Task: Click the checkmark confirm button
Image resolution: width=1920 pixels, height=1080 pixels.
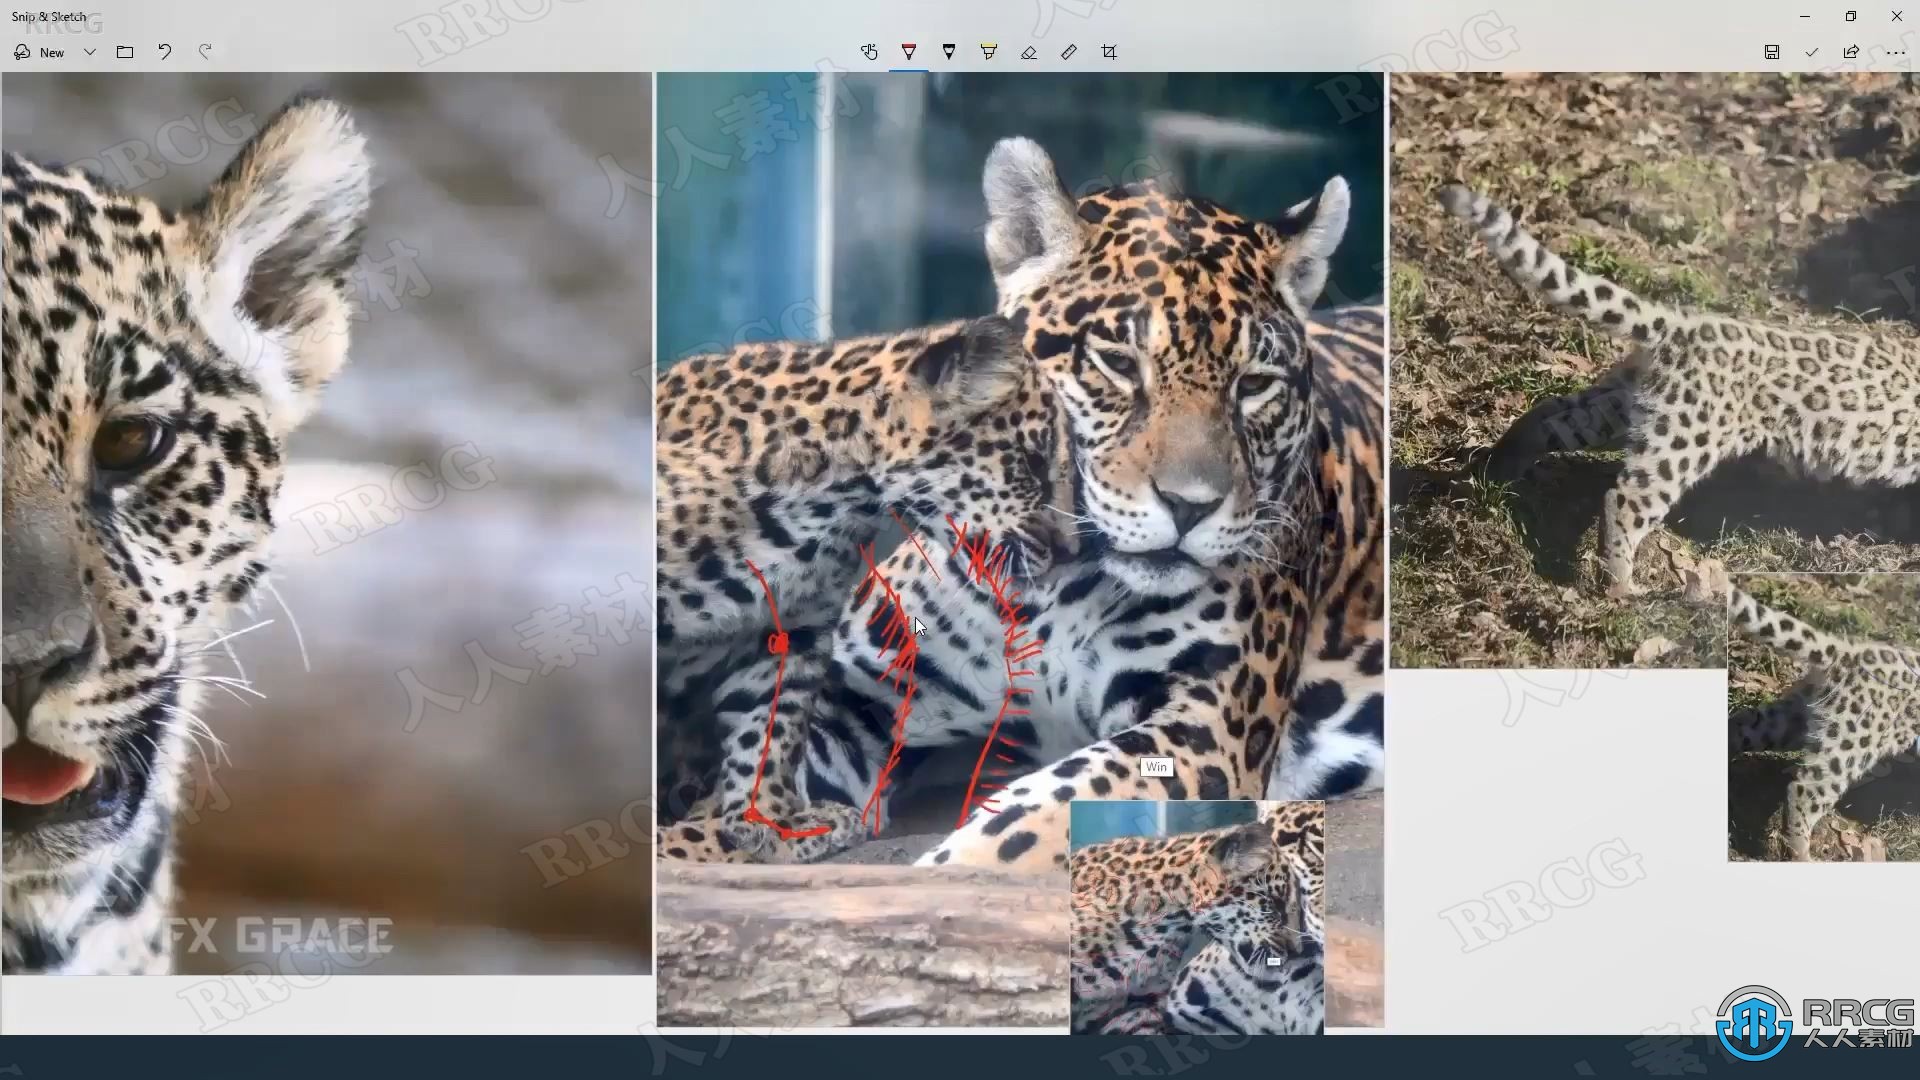Action: tap(1812, 51)
